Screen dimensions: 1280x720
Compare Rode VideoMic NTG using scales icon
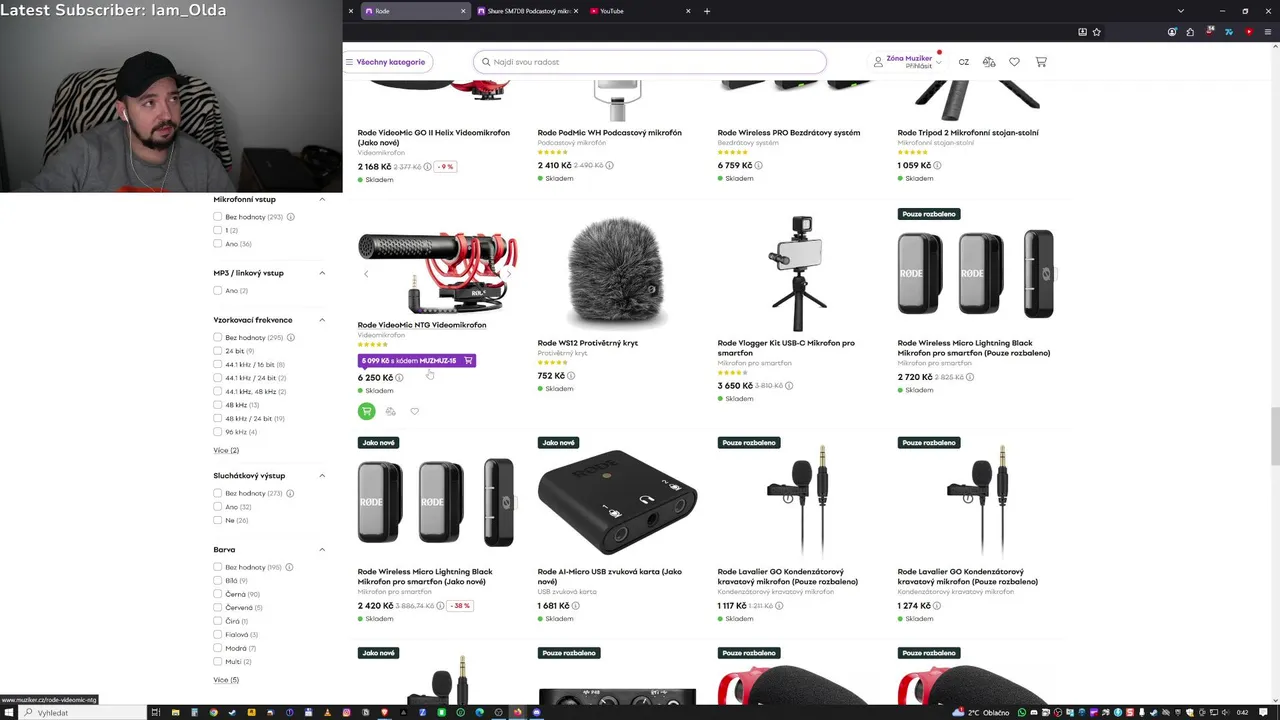pyautogui.click(x=390, y=411)
